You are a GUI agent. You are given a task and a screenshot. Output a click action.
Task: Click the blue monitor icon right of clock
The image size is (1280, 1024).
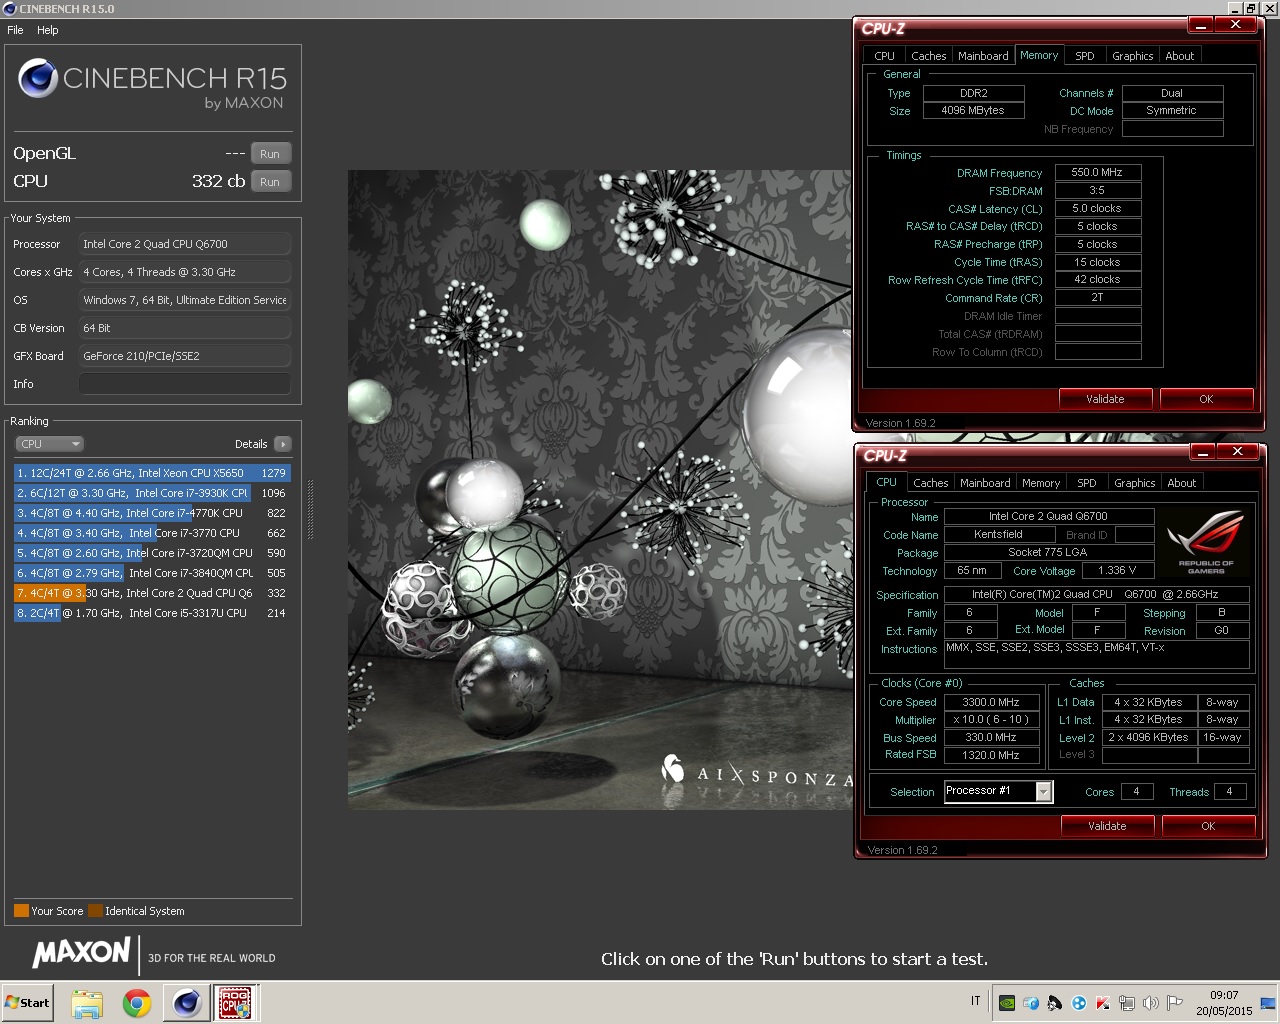(x=1269, y=1003)
